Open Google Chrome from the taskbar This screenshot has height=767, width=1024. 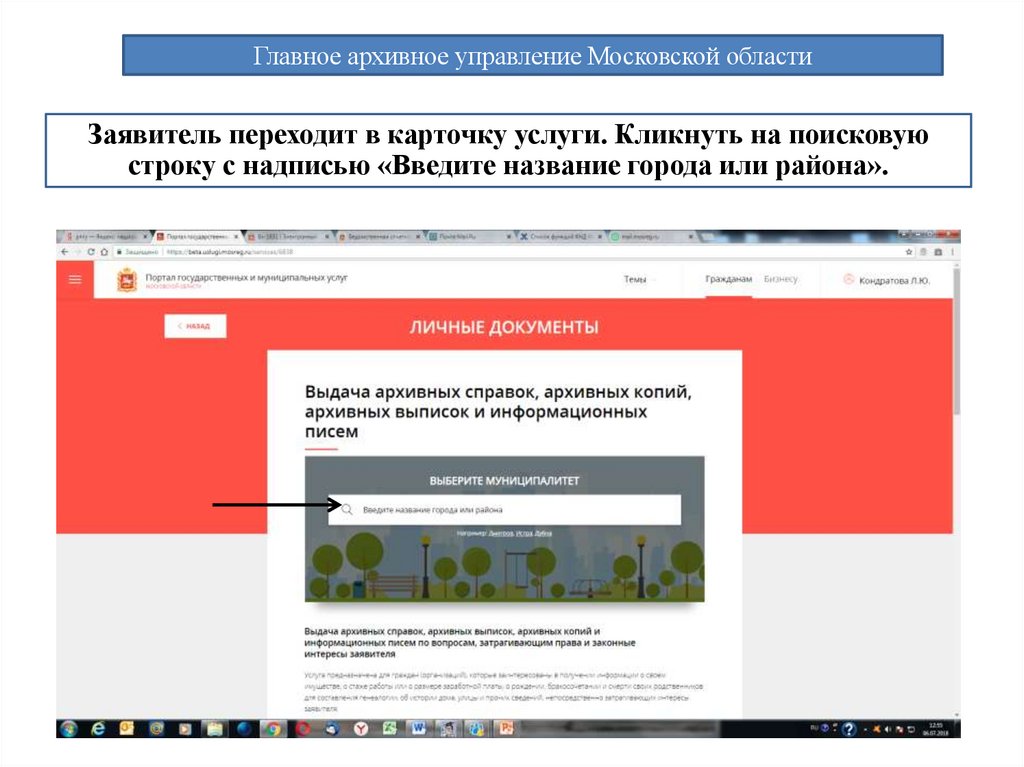click(x=272, y=728)
